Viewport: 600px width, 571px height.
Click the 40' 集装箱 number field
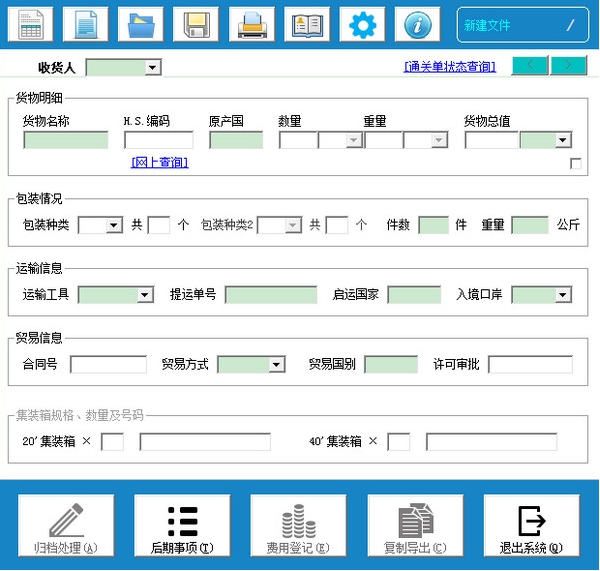point(492,442)
